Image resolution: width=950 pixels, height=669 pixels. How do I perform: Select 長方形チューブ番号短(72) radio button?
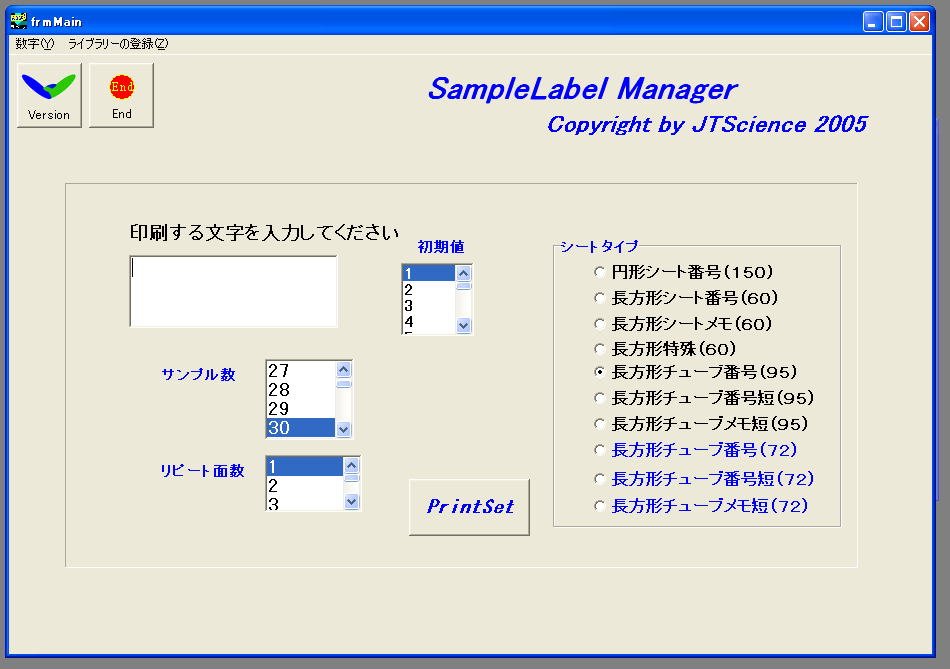[600, 479]
